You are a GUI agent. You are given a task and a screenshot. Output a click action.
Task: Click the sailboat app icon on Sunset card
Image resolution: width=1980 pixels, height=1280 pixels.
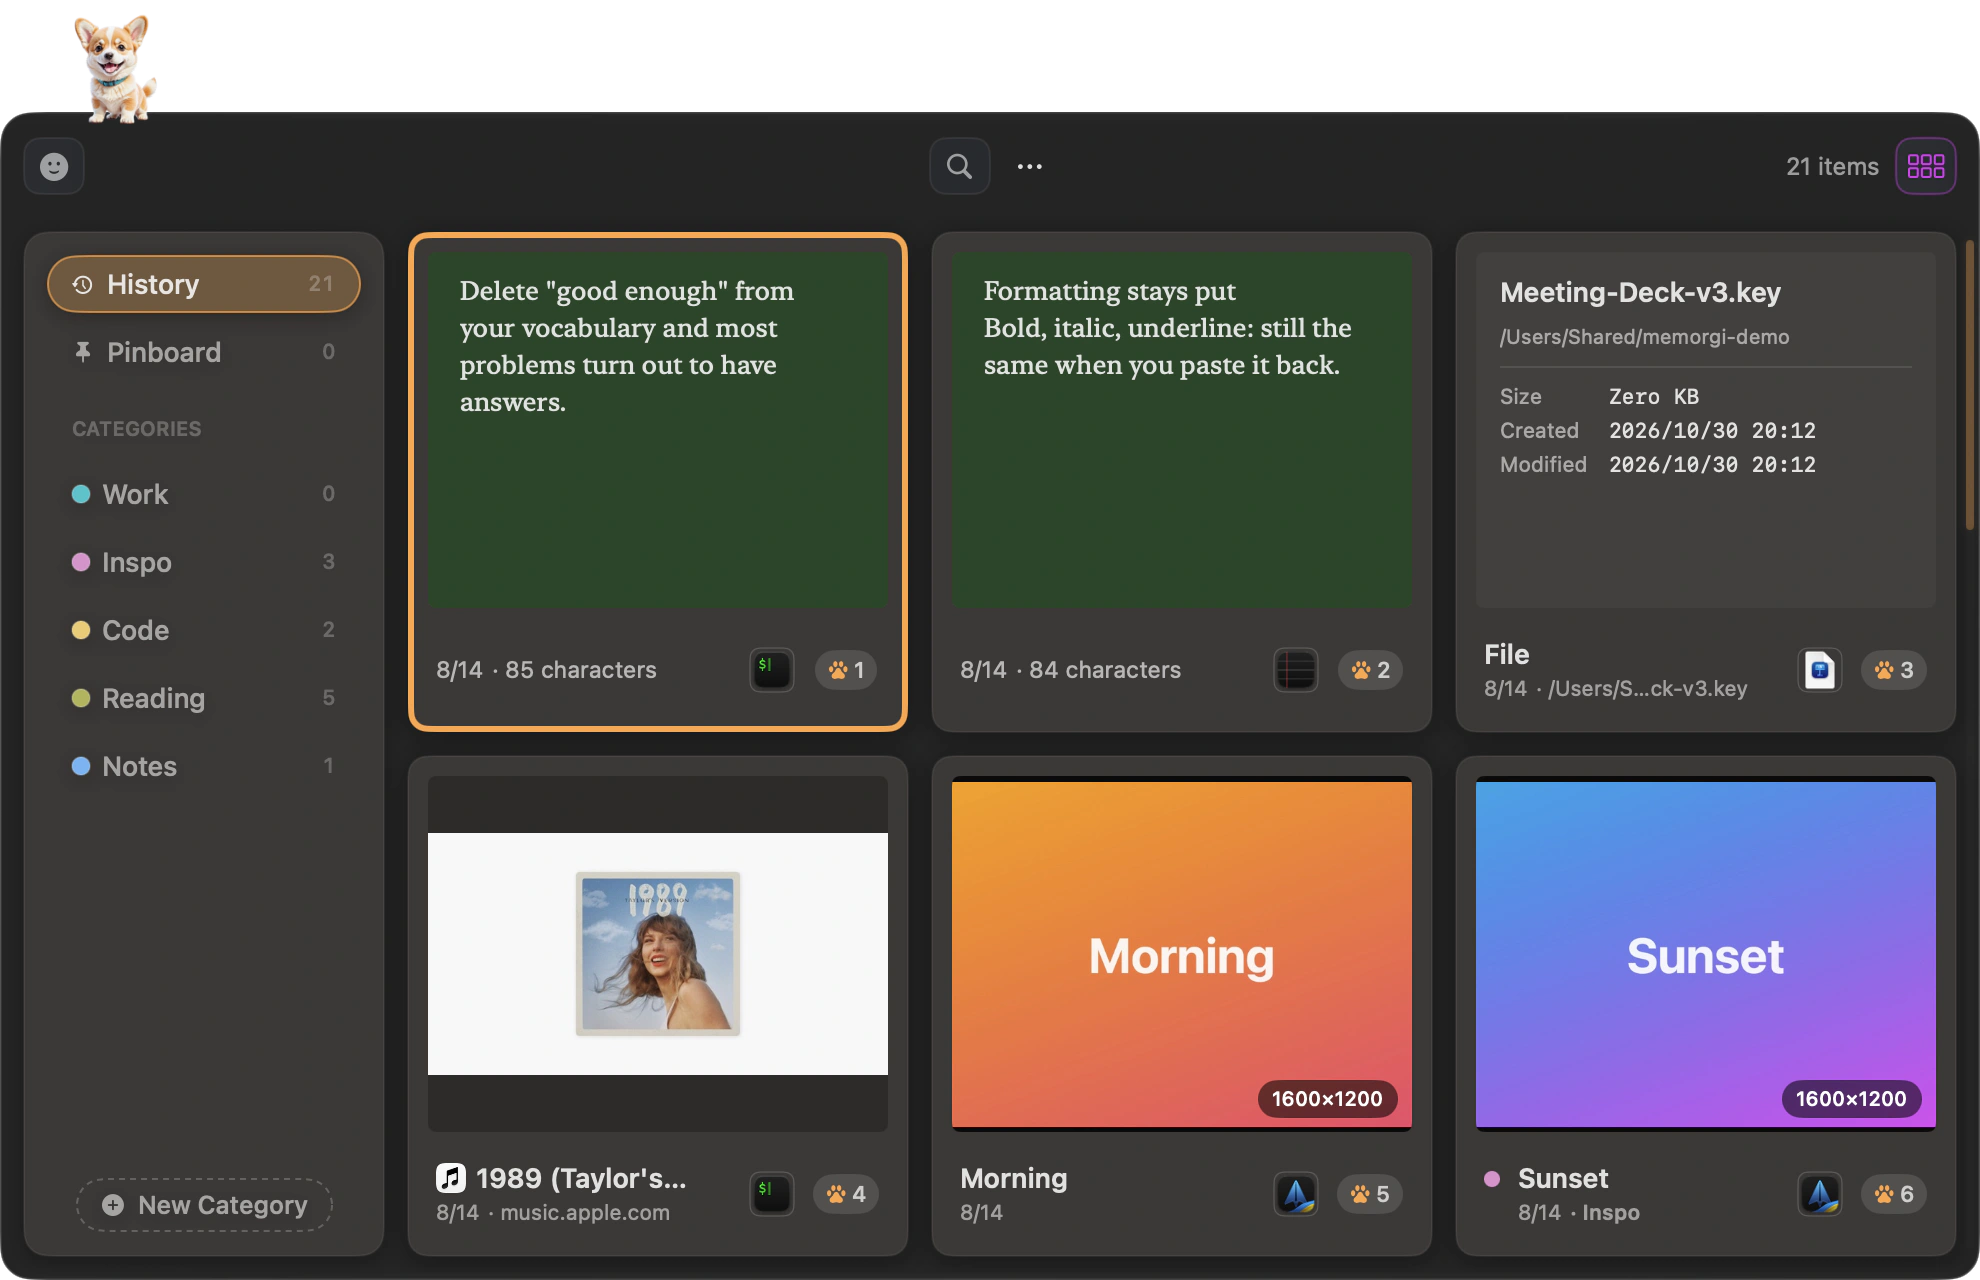coord(1819,1193)
